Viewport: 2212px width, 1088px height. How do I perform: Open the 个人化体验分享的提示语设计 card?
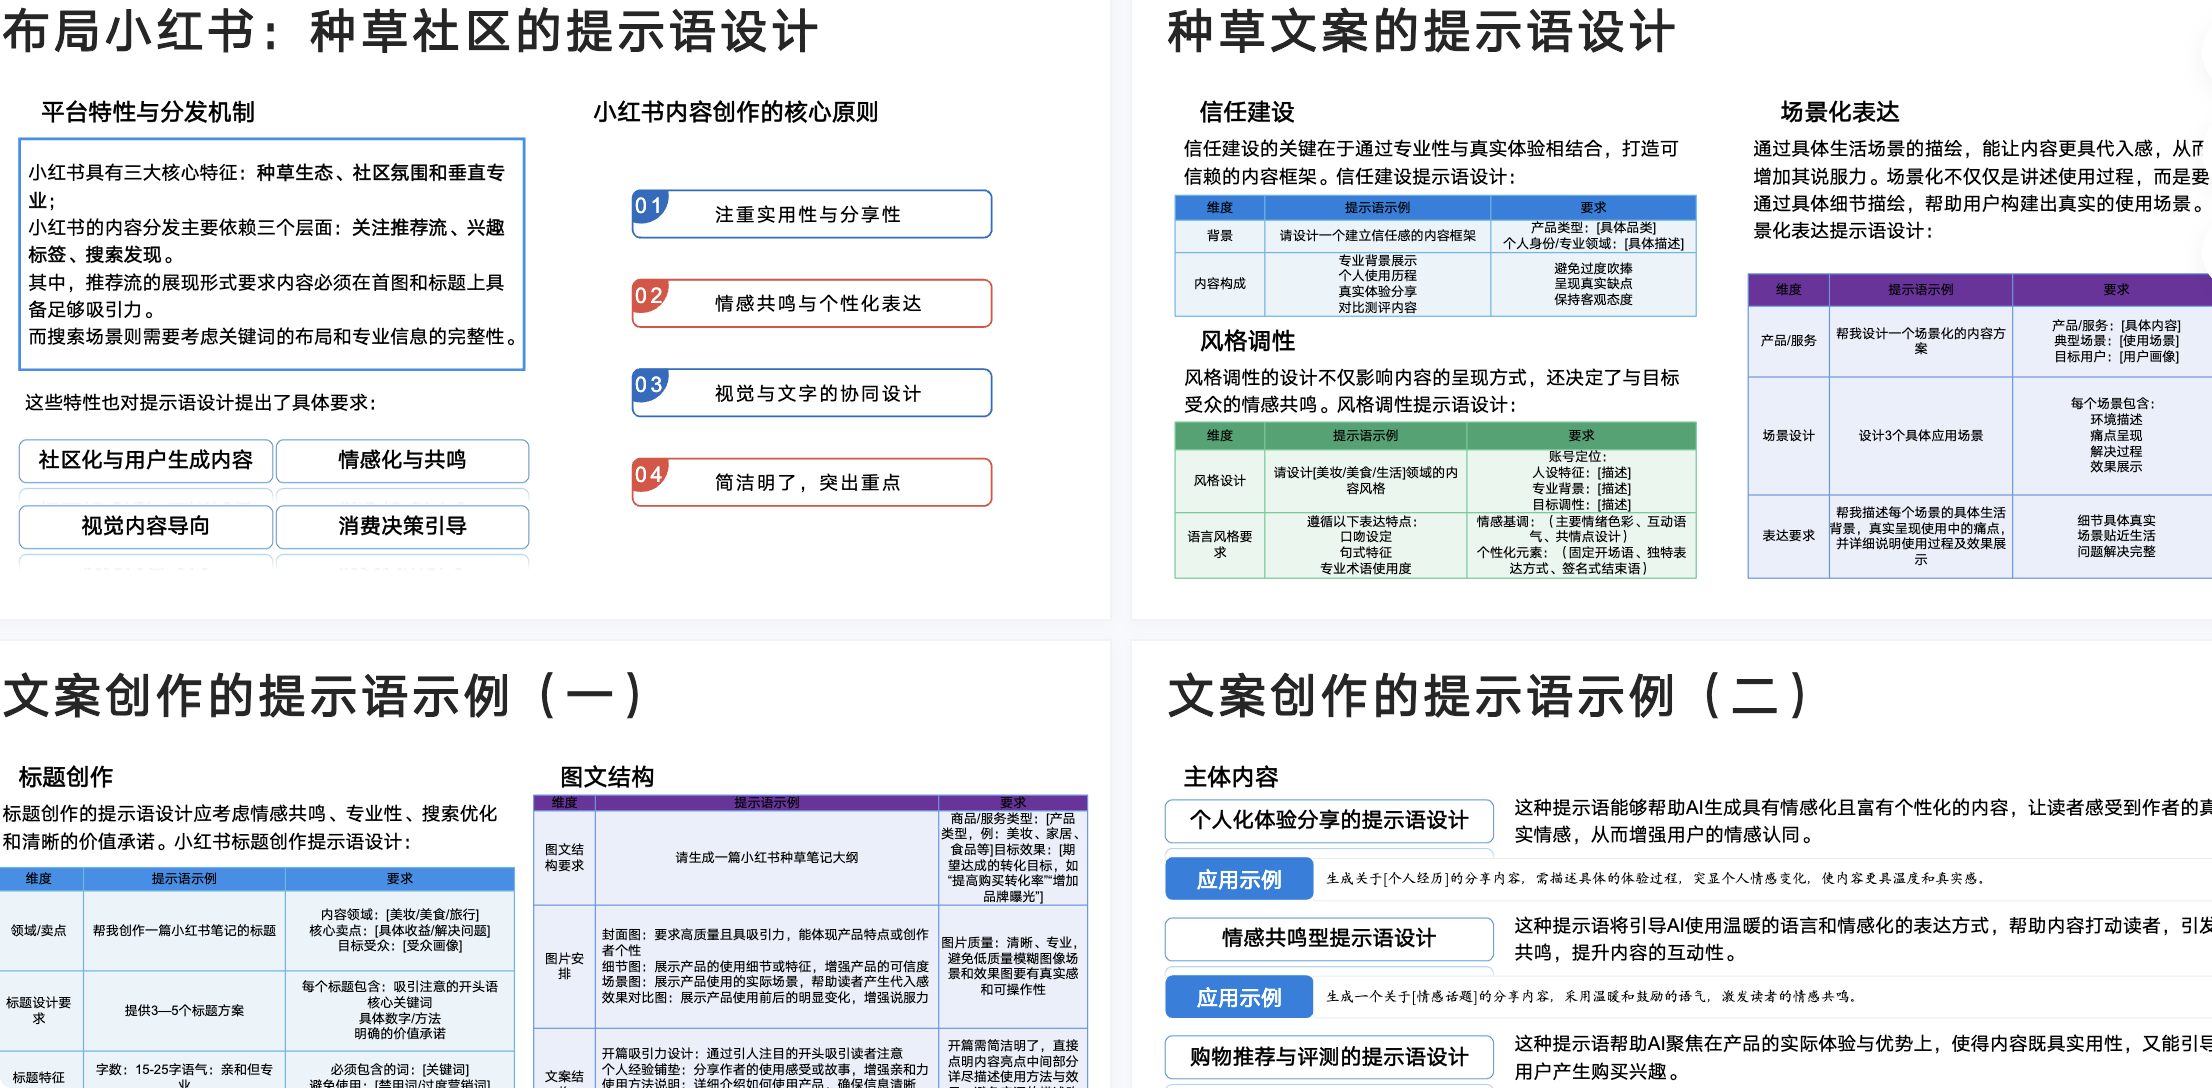click(x=1328, y=821)
